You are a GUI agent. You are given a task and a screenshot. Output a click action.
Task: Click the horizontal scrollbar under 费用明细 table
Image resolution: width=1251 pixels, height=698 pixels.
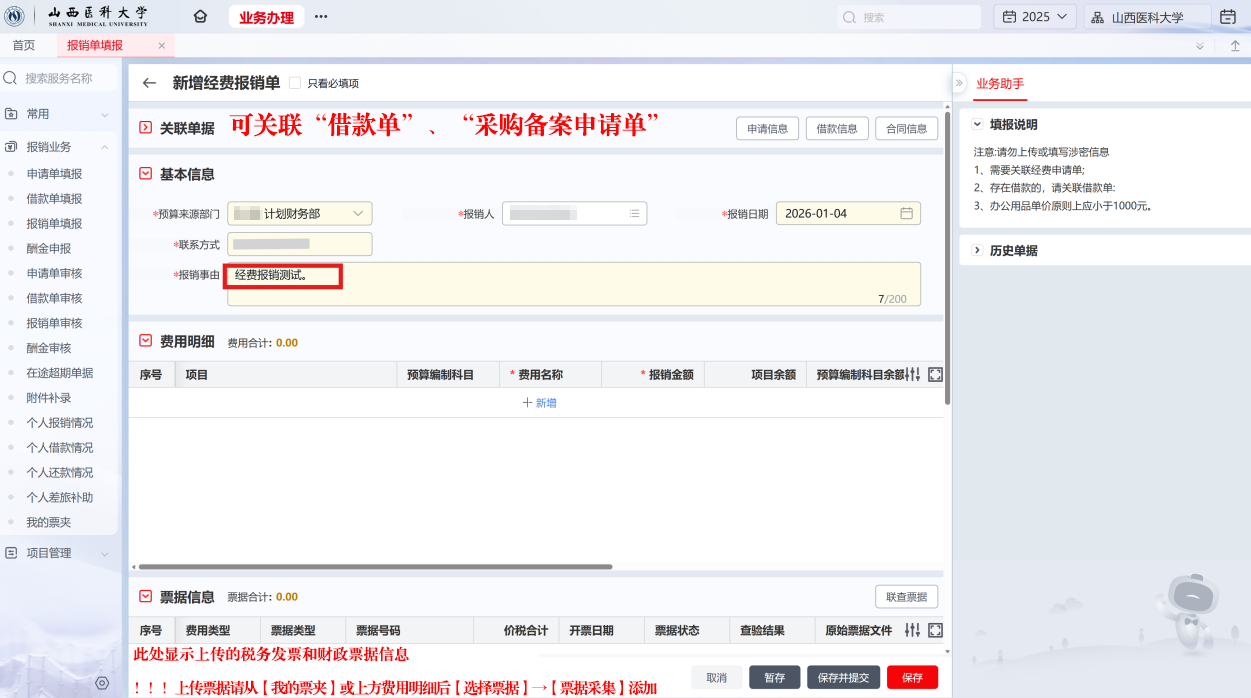coord(372,567)
